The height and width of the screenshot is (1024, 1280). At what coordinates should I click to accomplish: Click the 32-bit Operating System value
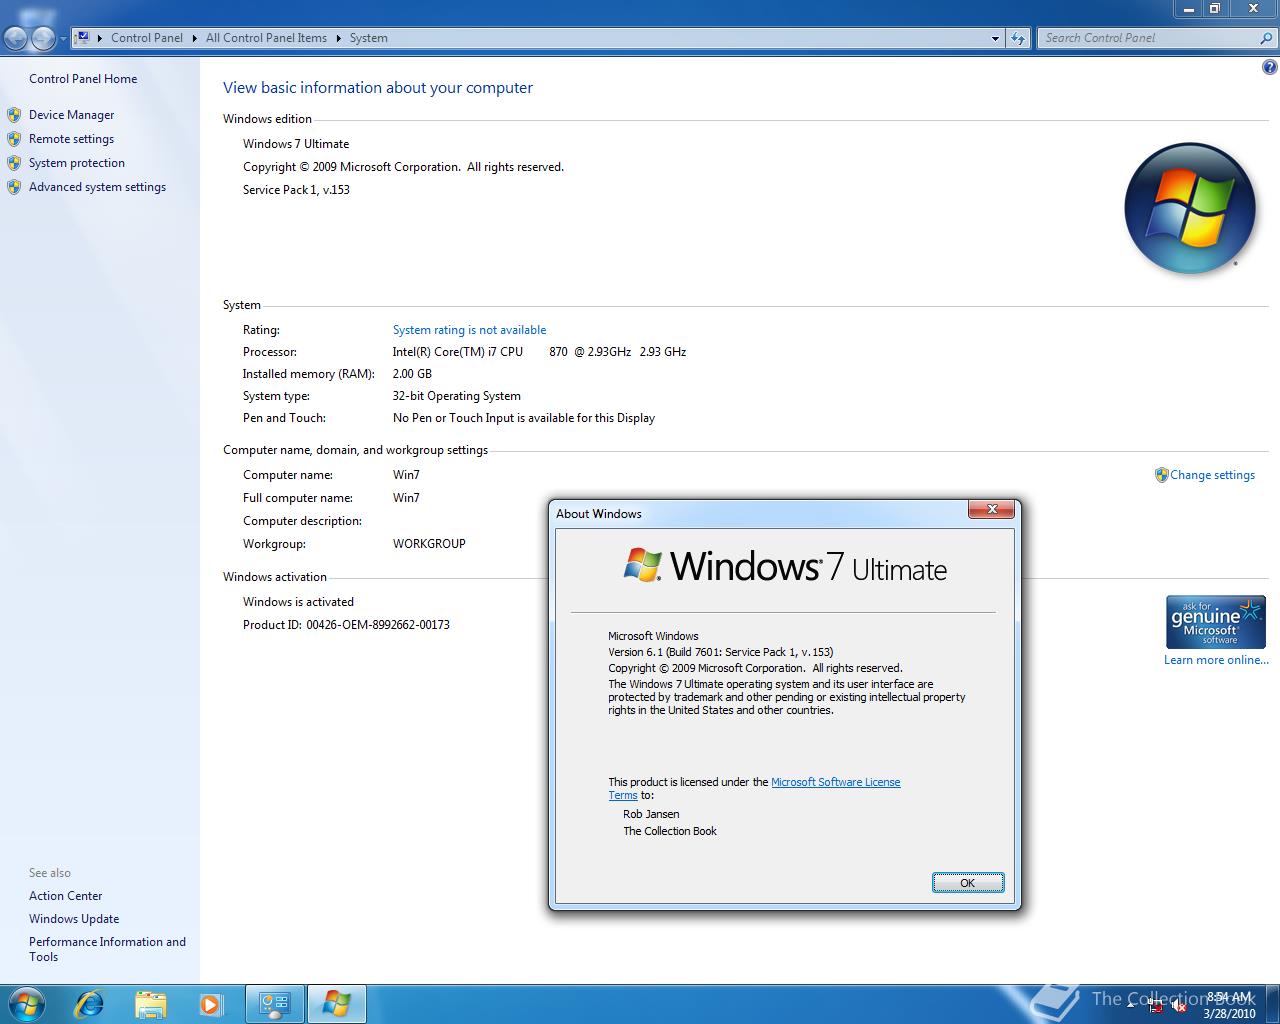(x=456, y=396)
